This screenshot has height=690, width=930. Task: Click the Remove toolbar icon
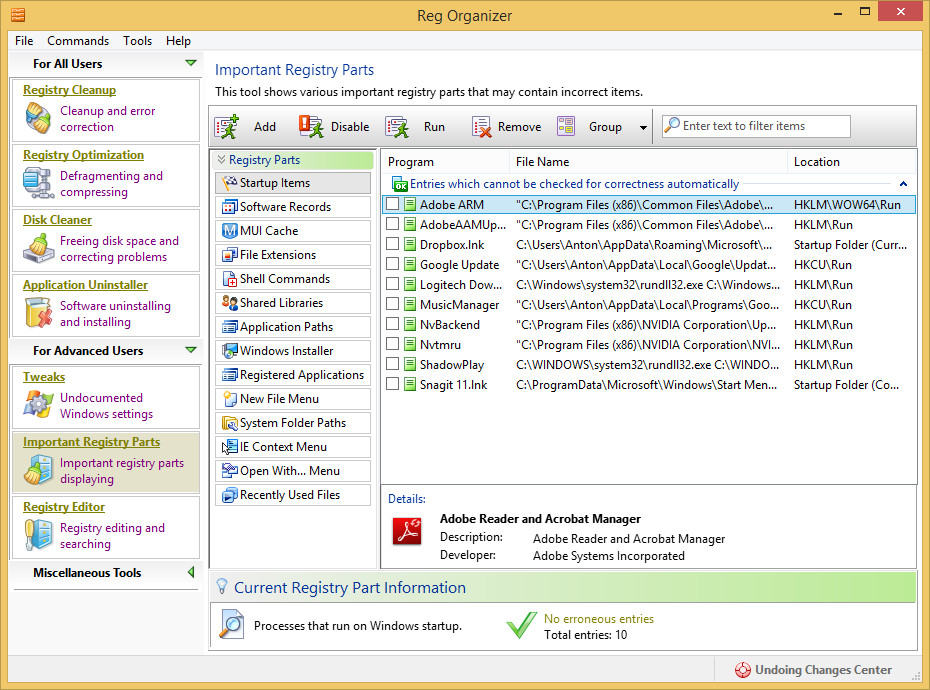pos(482,127)
